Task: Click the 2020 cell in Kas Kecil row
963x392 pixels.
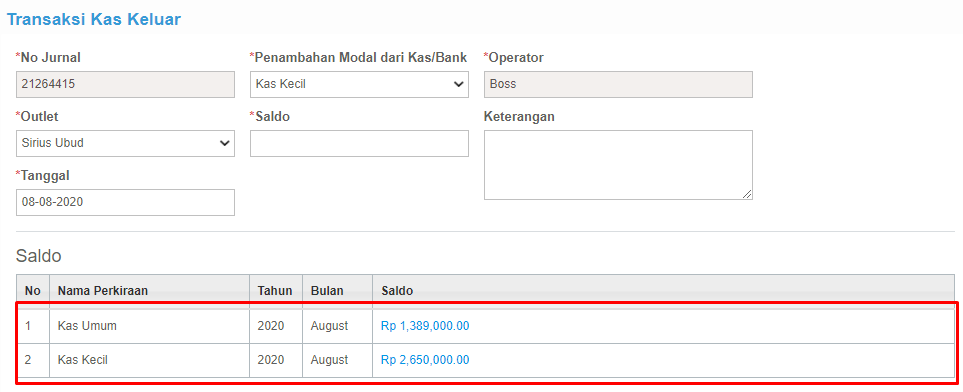Action: tap(276, 359)
